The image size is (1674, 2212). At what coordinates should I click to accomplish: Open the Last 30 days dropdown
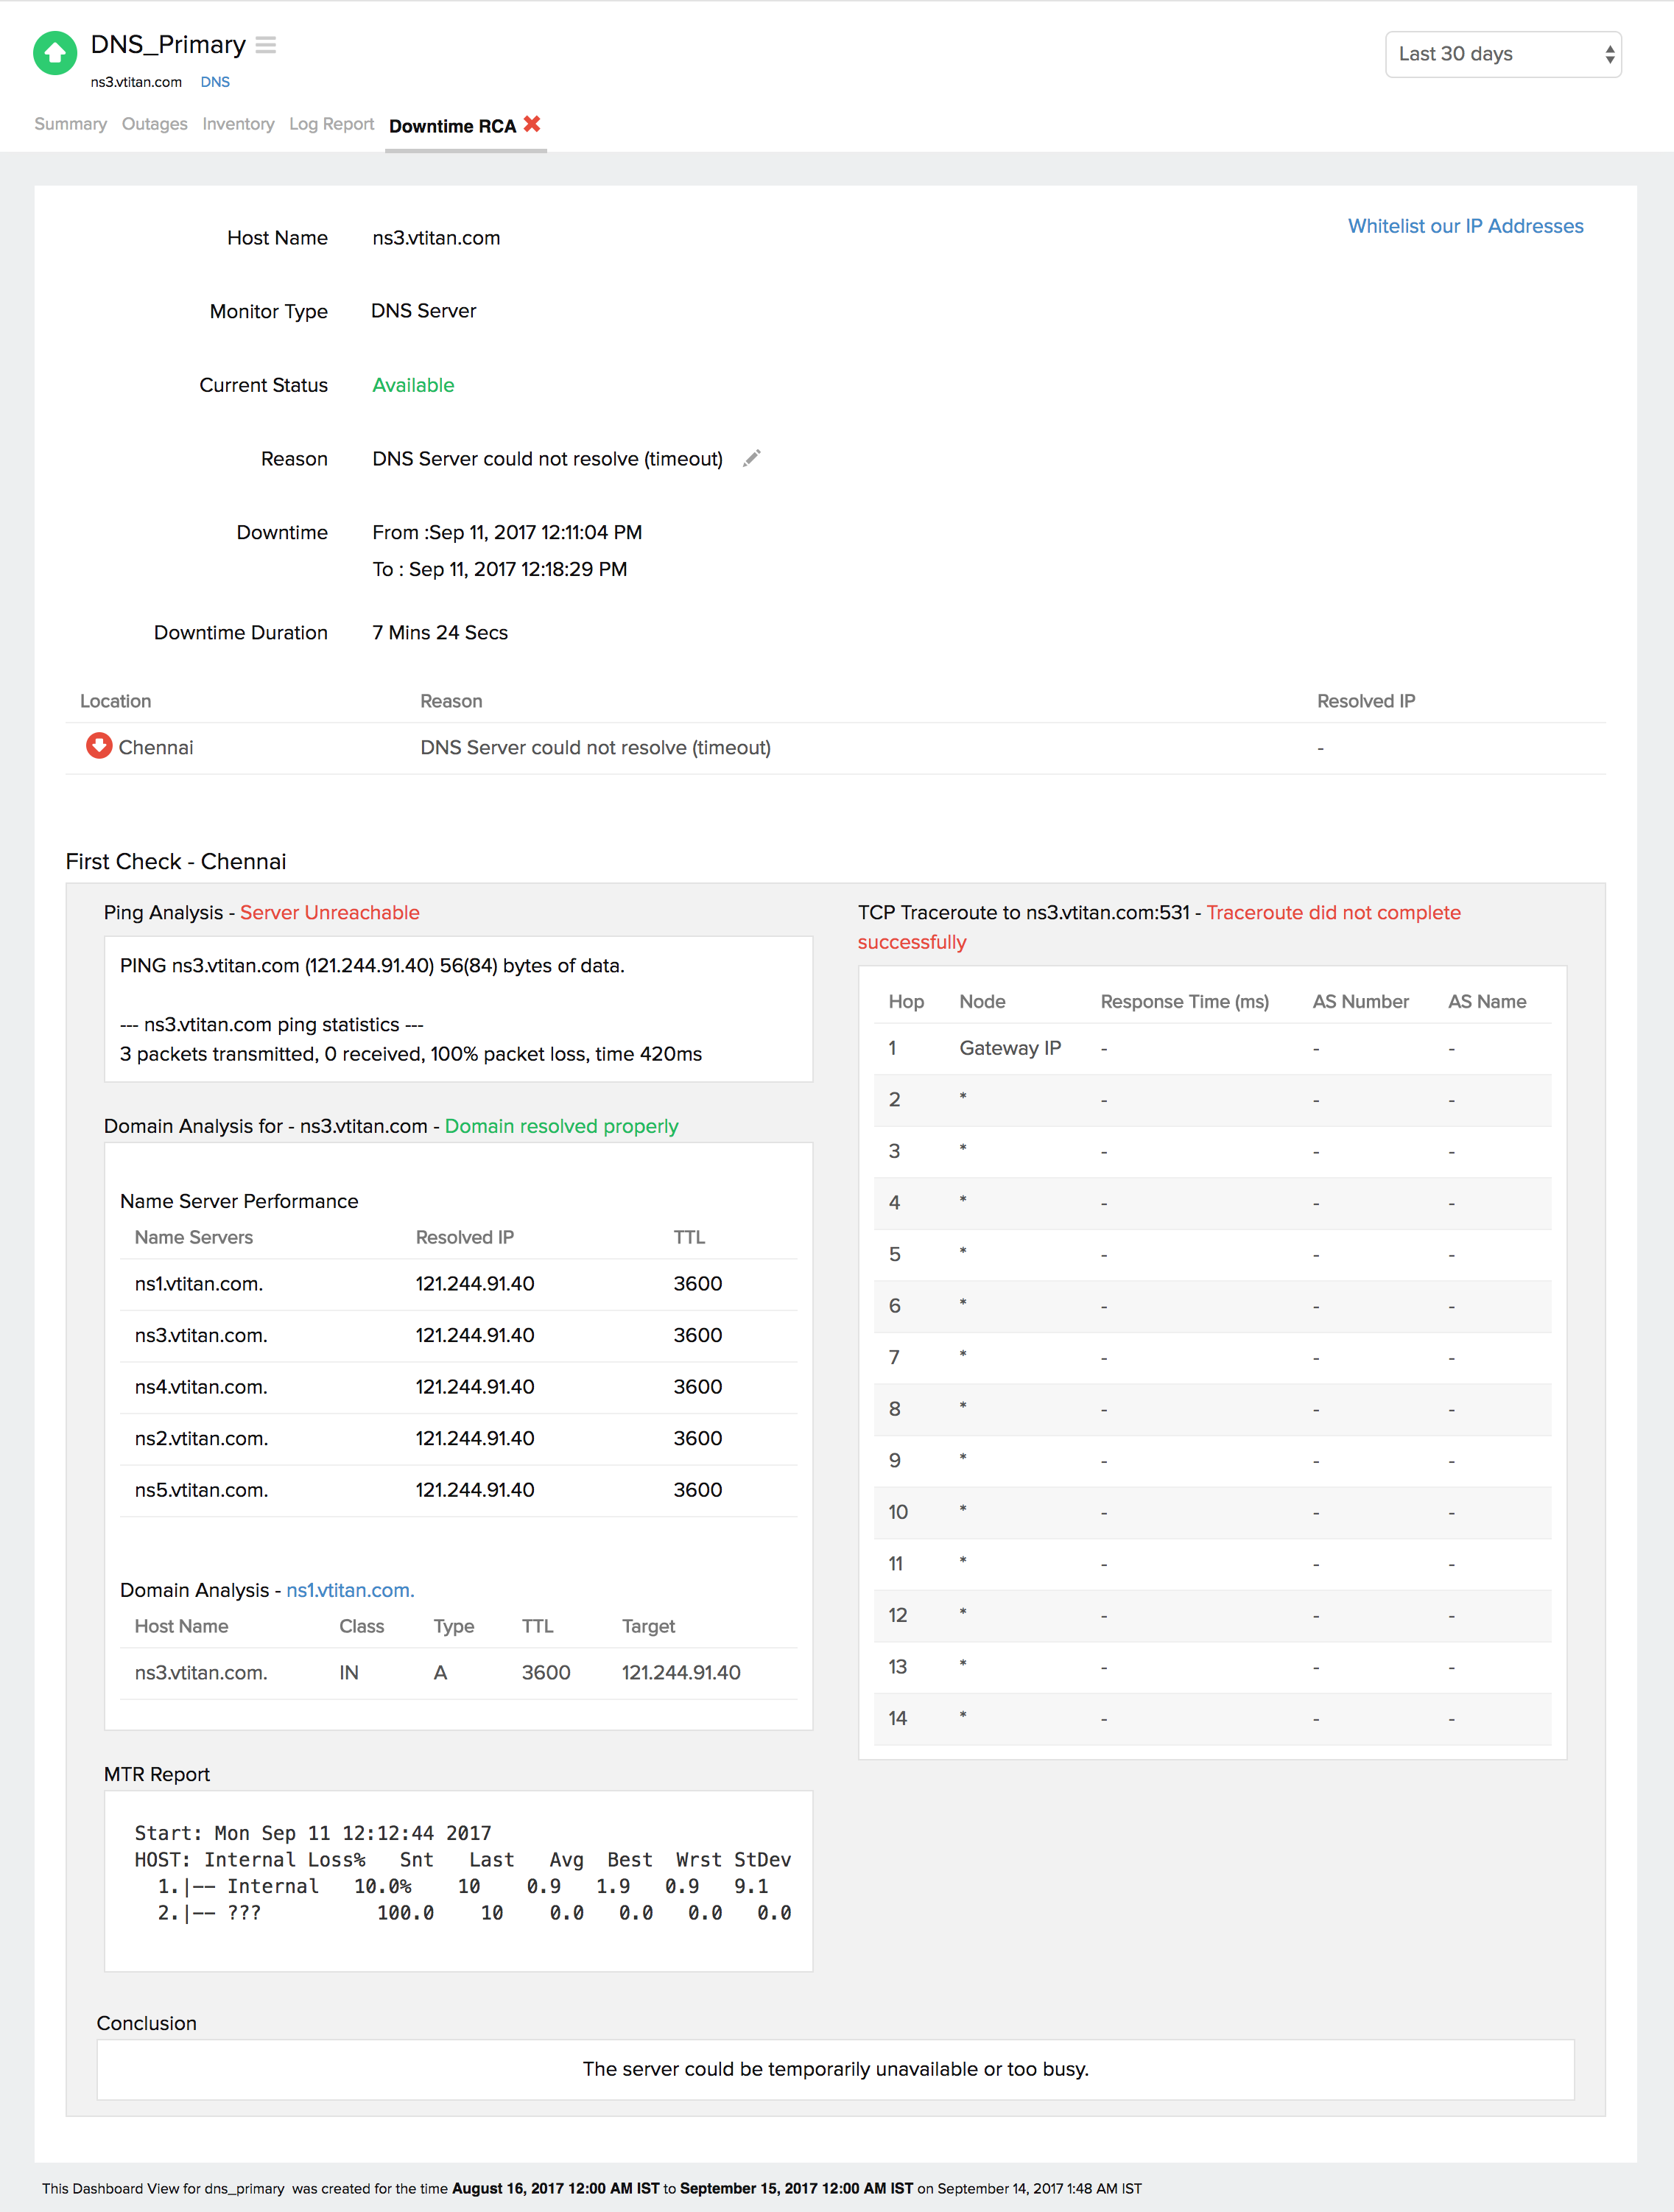point(1502,54)
